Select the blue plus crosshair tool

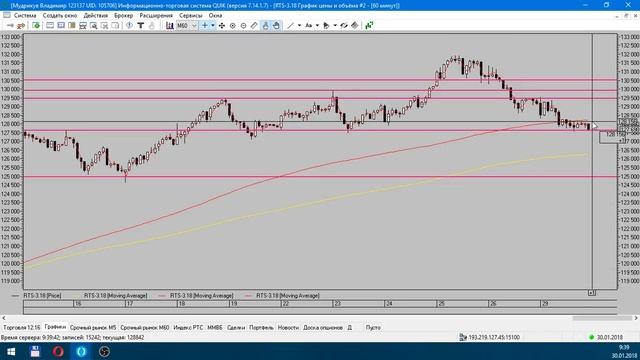pos(204,26)
